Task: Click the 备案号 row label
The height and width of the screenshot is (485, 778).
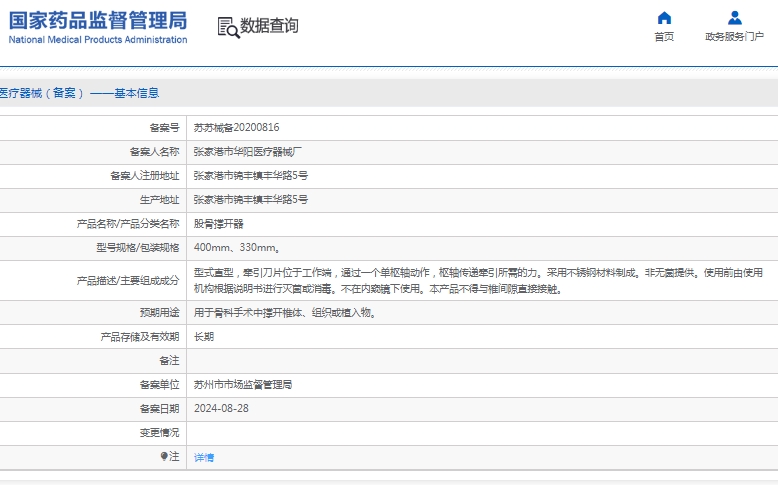Action: (164, 128)
